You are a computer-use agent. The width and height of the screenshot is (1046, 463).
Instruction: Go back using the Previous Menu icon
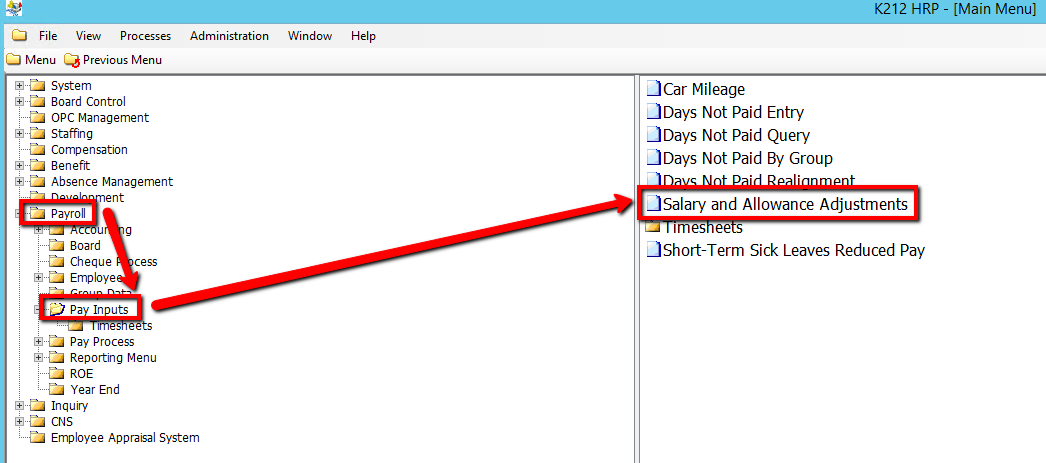(x=71, y=60)
